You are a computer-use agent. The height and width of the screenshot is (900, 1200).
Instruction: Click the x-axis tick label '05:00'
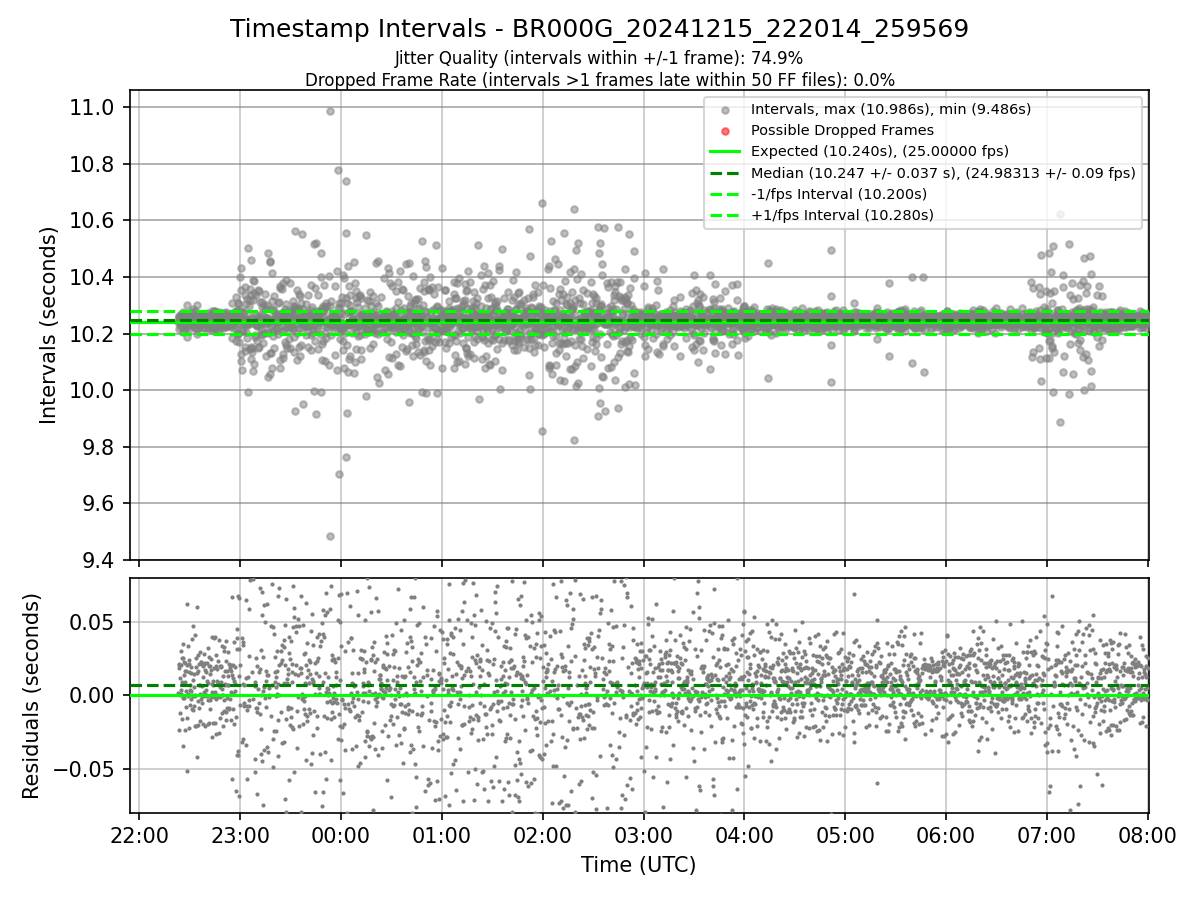click(845, 834)
